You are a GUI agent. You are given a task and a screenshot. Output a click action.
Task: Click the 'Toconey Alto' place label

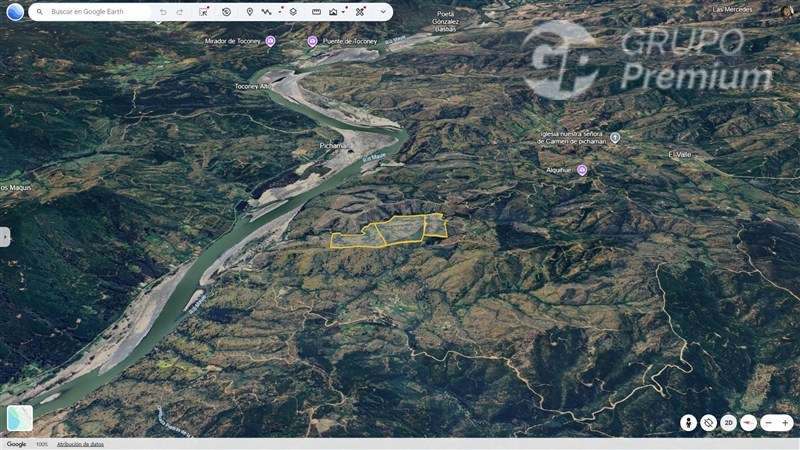[x=253, y=87]
